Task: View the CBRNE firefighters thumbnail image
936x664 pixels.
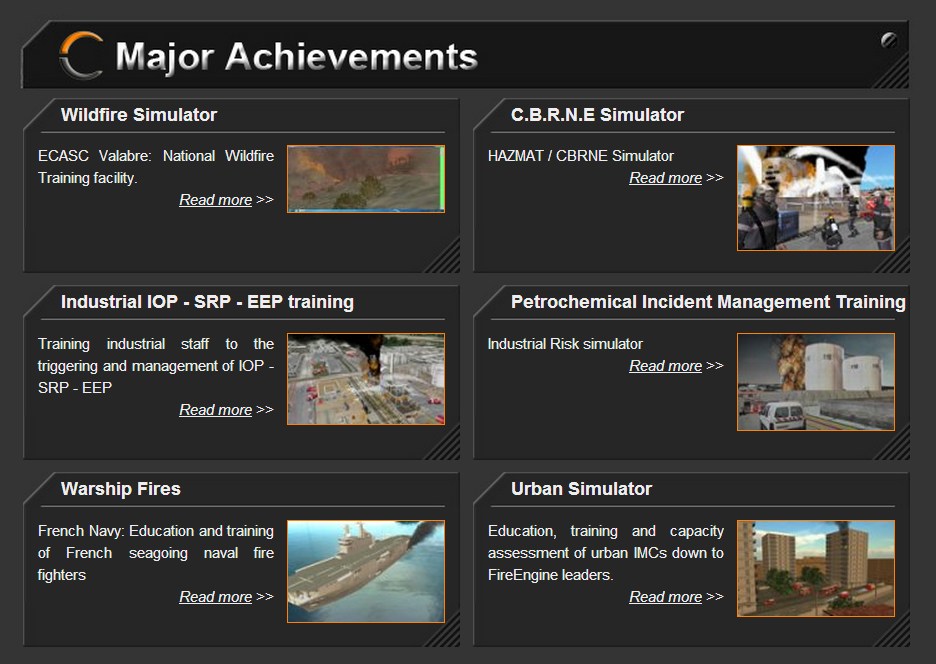Action: pos(816,198)
